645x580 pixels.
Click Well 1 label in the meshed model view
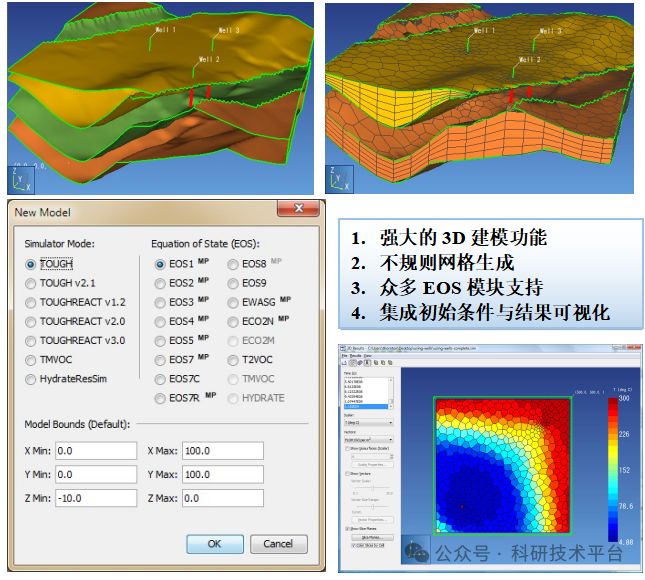pyautogui.click(x=485, y=30)
